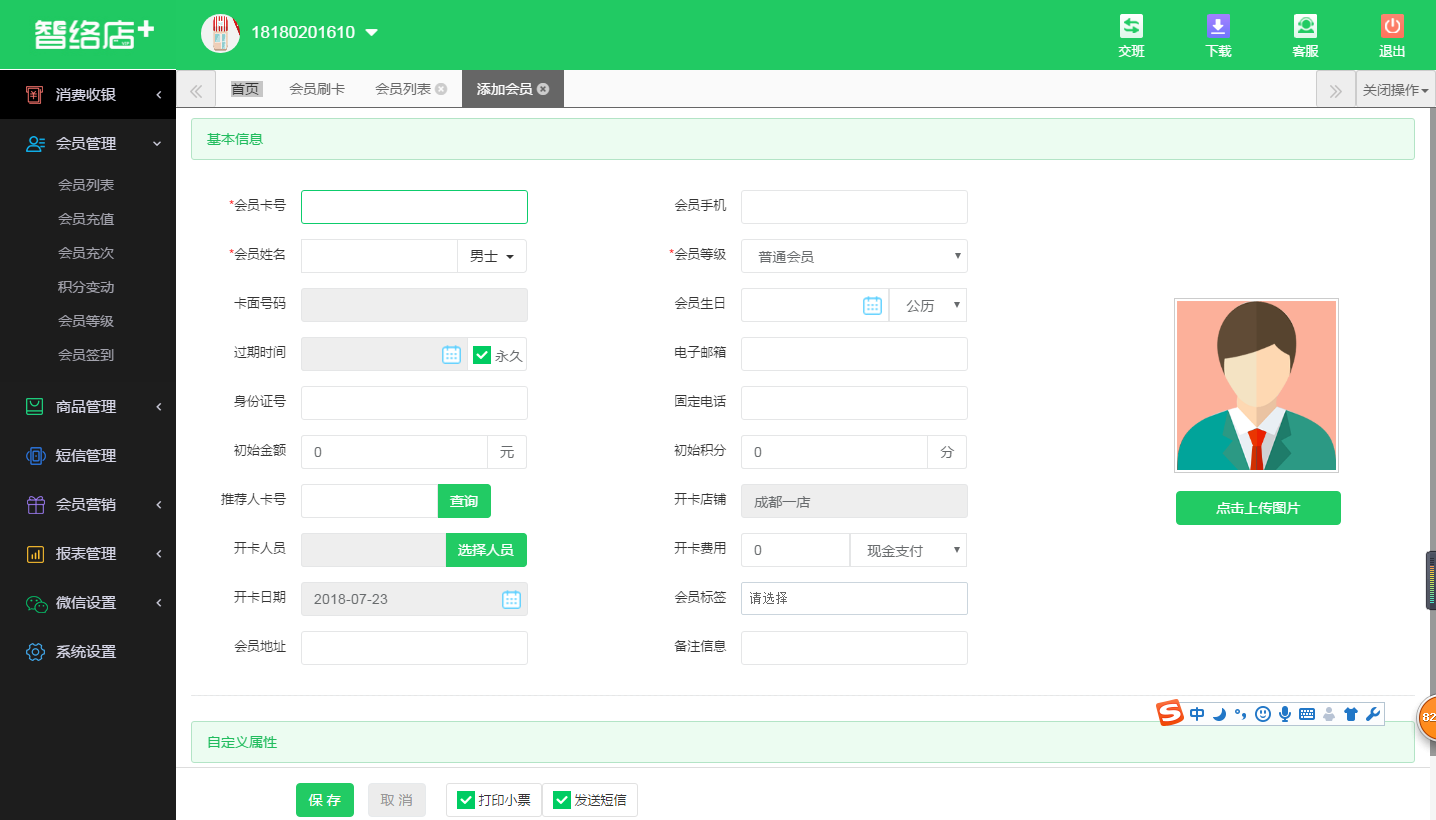
Task: Click the green 保存 button
Action: [325, 800]
